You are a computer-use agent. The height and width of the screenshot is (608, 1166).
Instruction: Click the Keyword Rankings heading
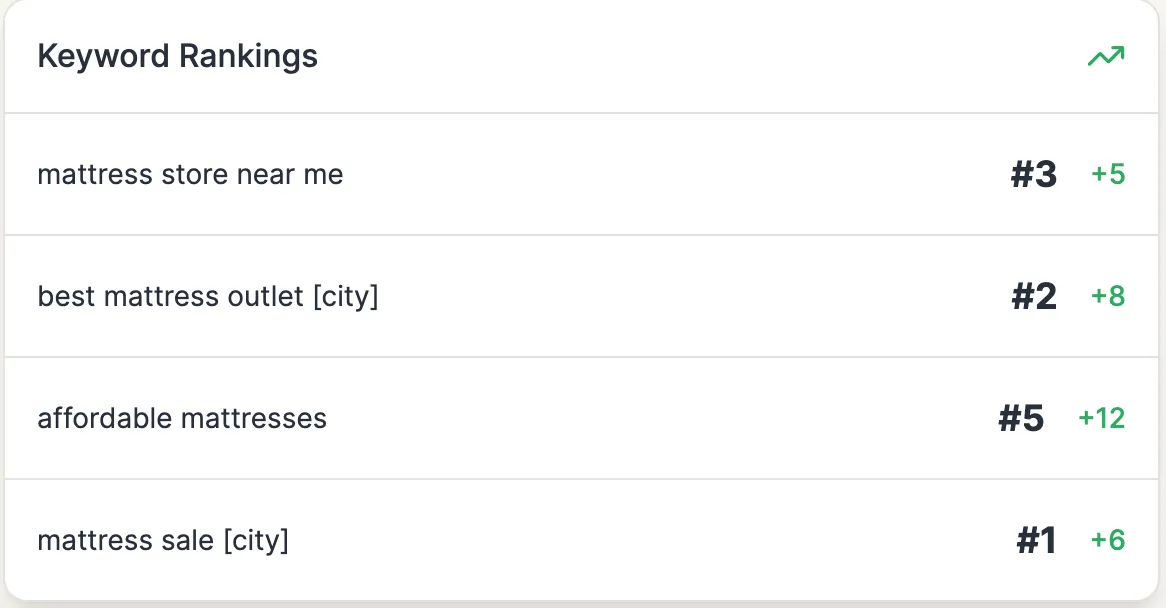(x=177, y=56)
